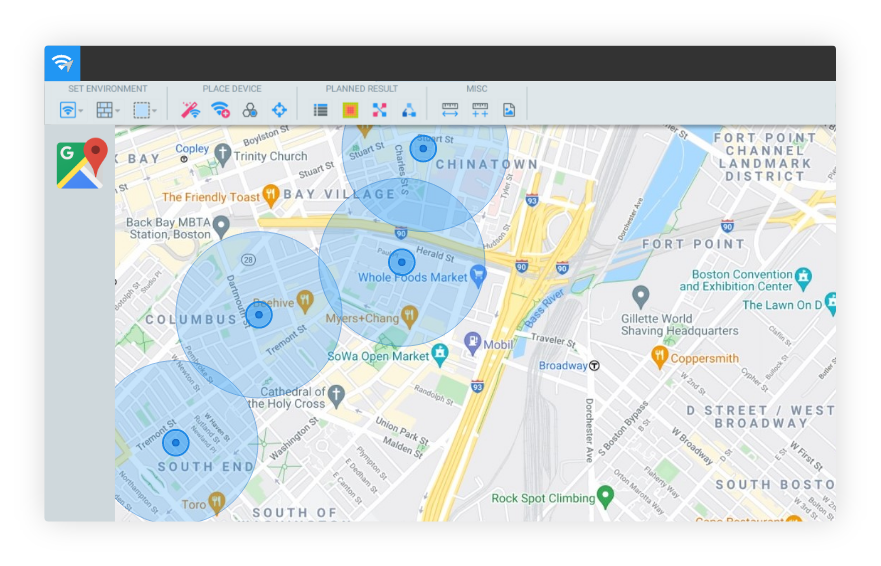Viewport: 881px width, 566px height.
Task: Click the CHINATOWN neighborhood label
Action: pyautogui.click(x=487, y=164)
